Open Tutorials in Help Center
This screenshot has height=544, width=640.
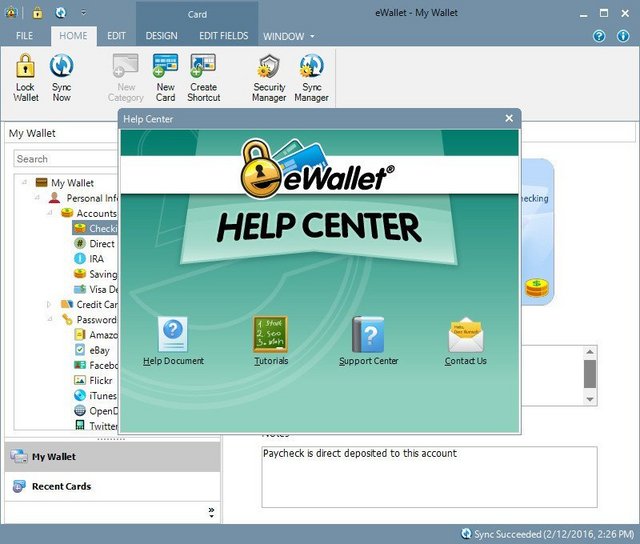point(271,334)
